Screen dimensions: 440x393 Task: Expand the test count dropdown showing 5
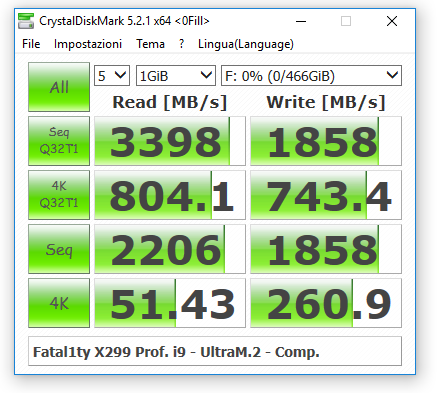tap(112, 76)
